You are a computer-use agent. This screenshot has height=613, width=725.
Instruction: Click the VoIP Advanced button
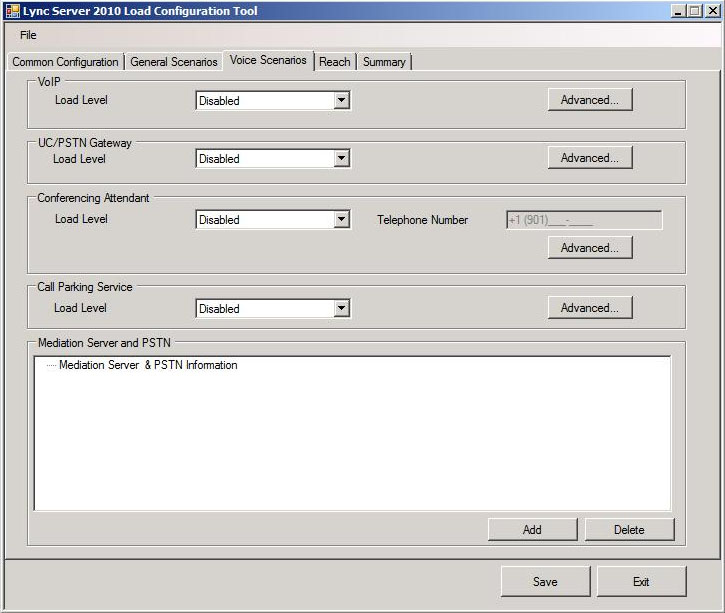click(x=590, y=100)
